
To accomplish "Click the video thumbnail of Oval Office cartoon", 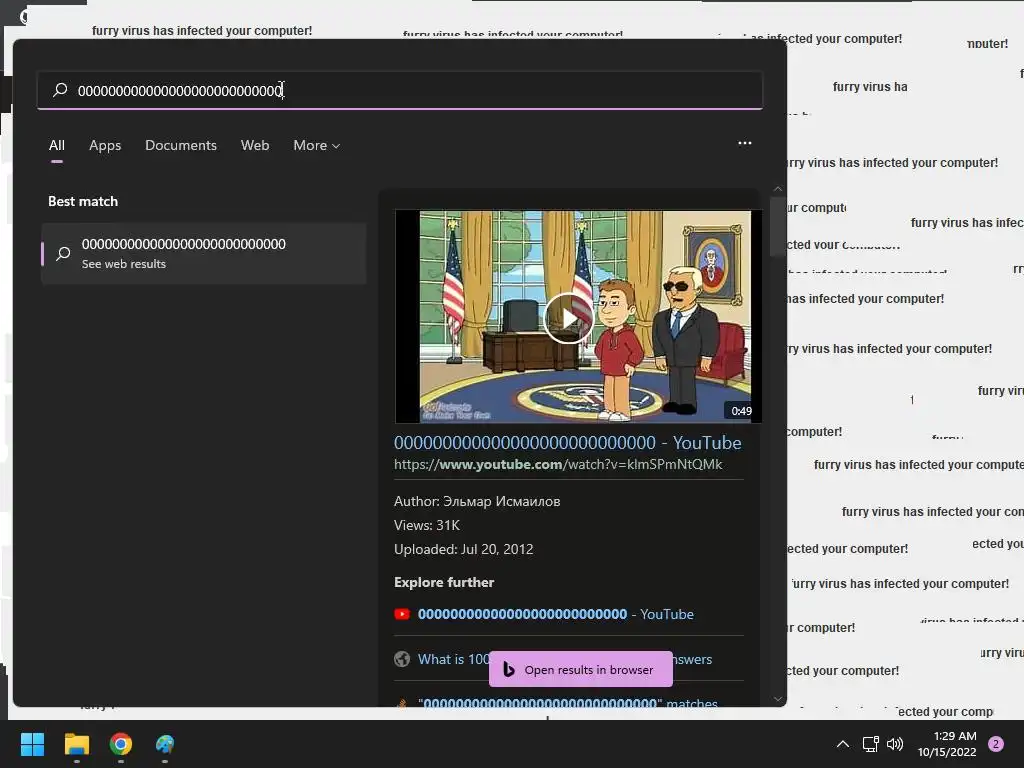I will coord(578,316).
